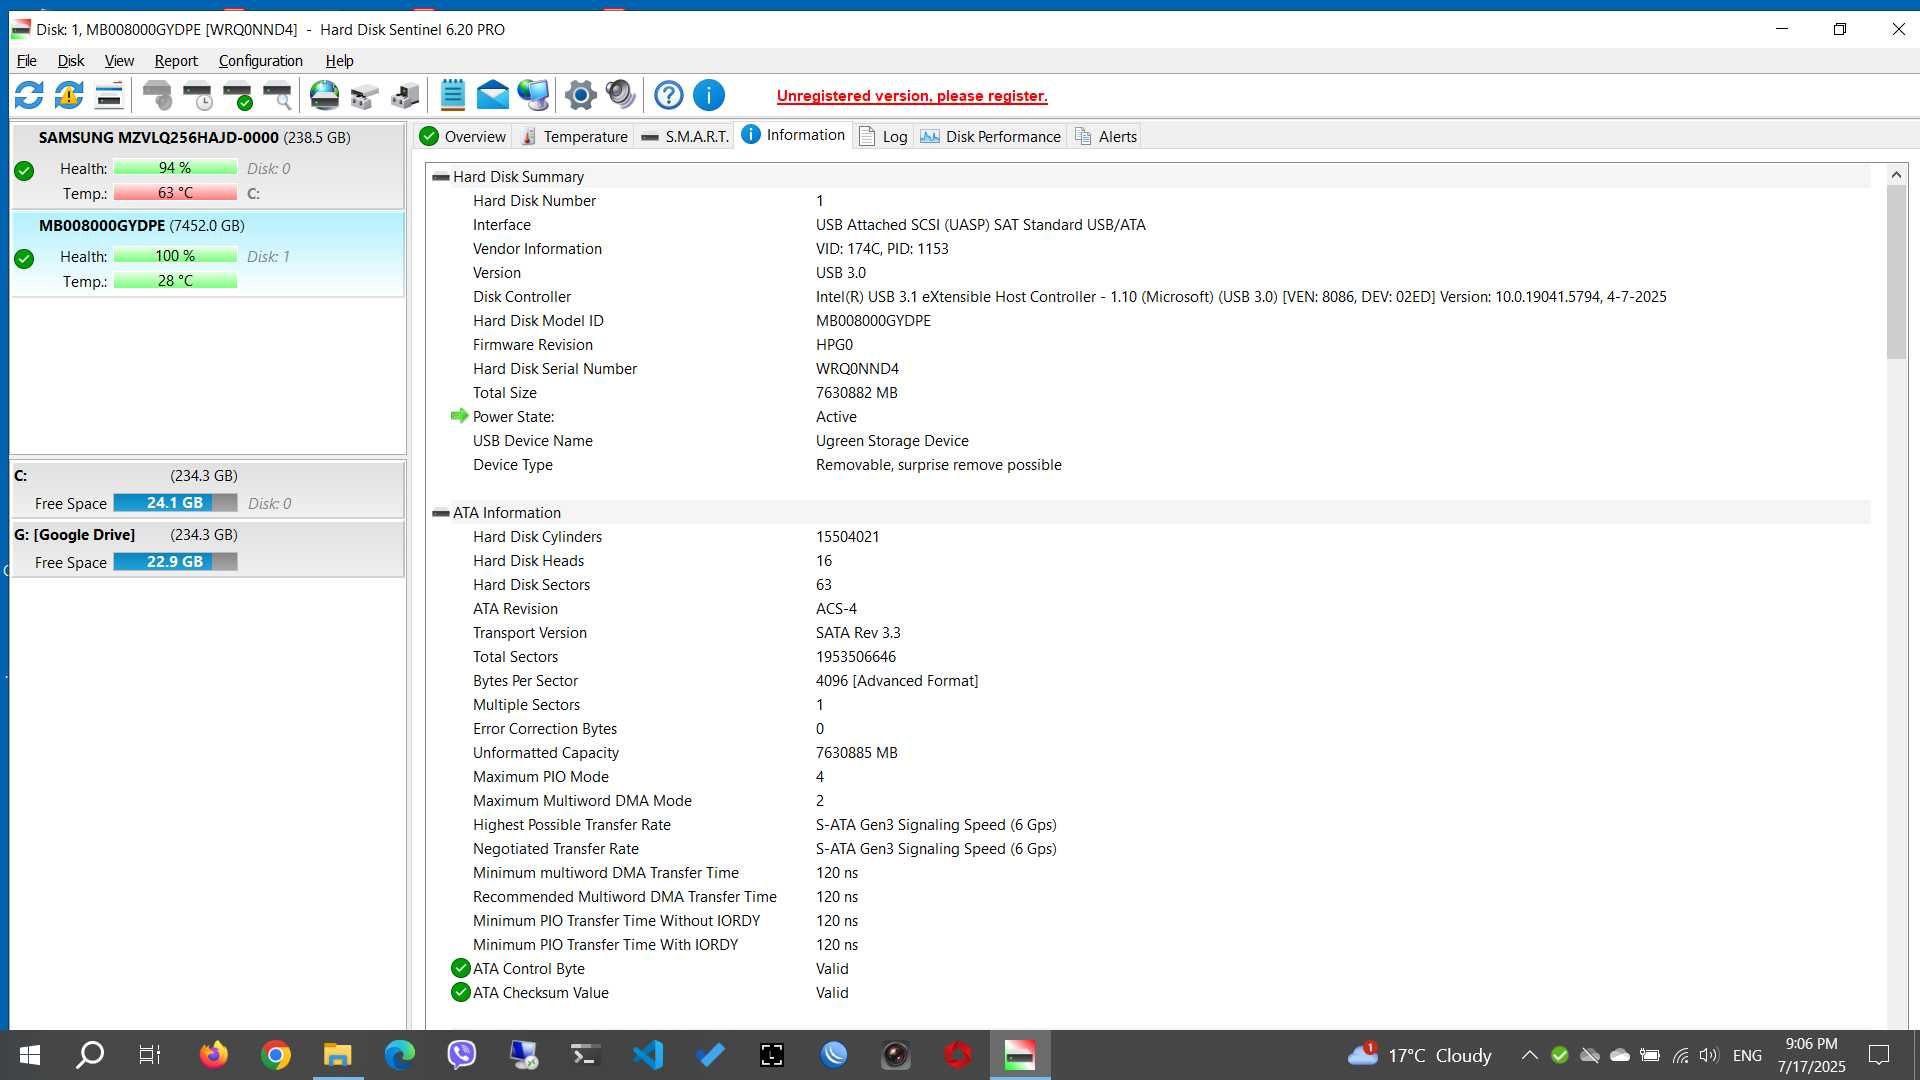Click the speaker sound toolbar icon
The width and height of the screenshot is (1920, 1080).
click(620, 96)
